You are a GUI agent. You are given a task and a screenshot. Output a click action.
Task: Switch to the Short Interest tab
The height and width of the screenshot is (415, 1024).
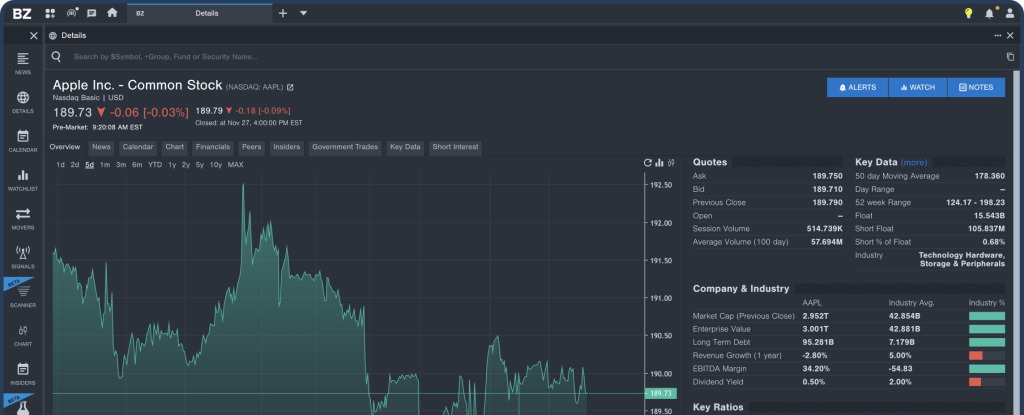click(x=455, y=147)
